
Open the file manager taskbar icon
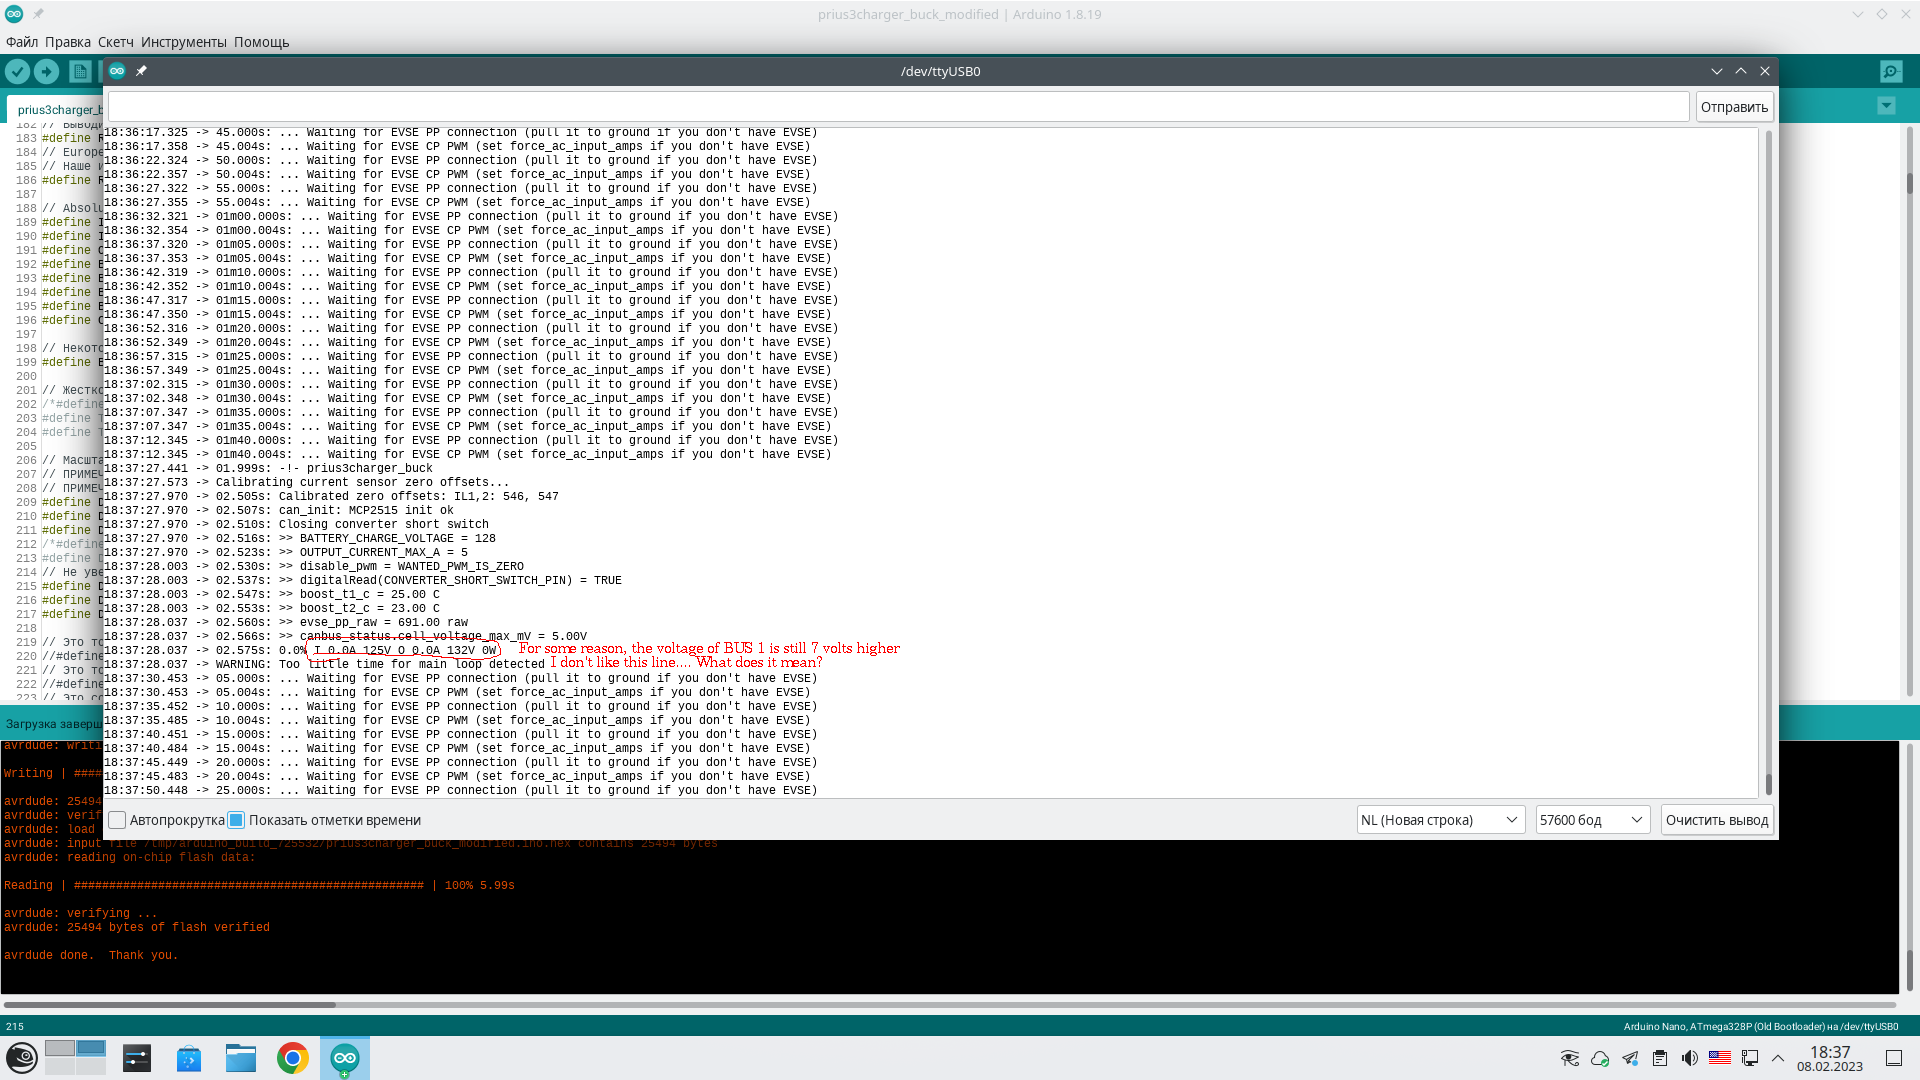(240, 1058)
